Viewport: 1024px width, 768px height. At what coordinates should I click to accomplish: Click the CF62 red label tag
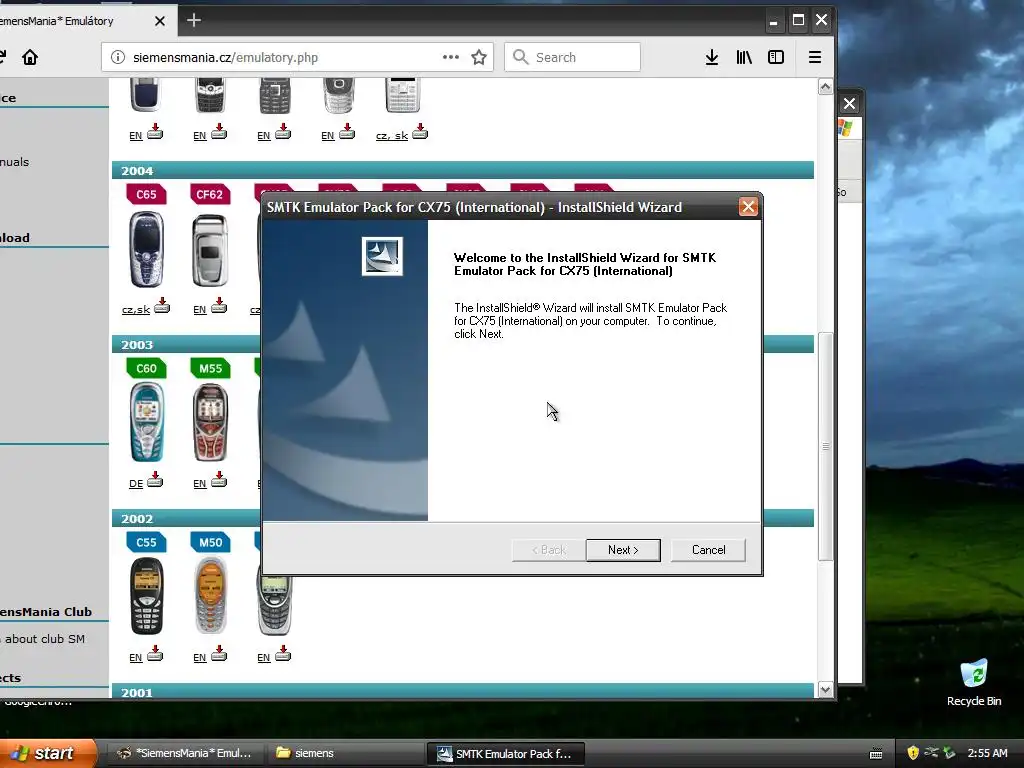[x=210, y=194]
